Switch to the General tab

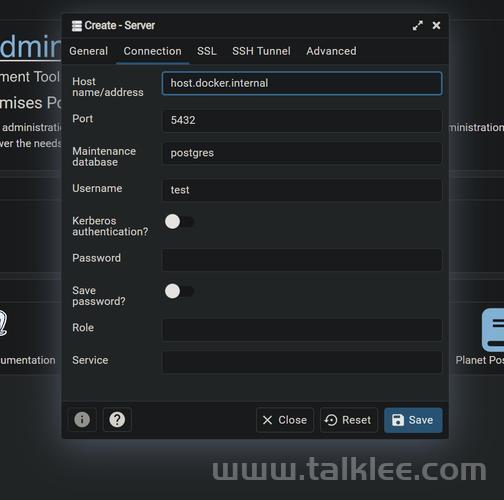(x=88, y=51)
